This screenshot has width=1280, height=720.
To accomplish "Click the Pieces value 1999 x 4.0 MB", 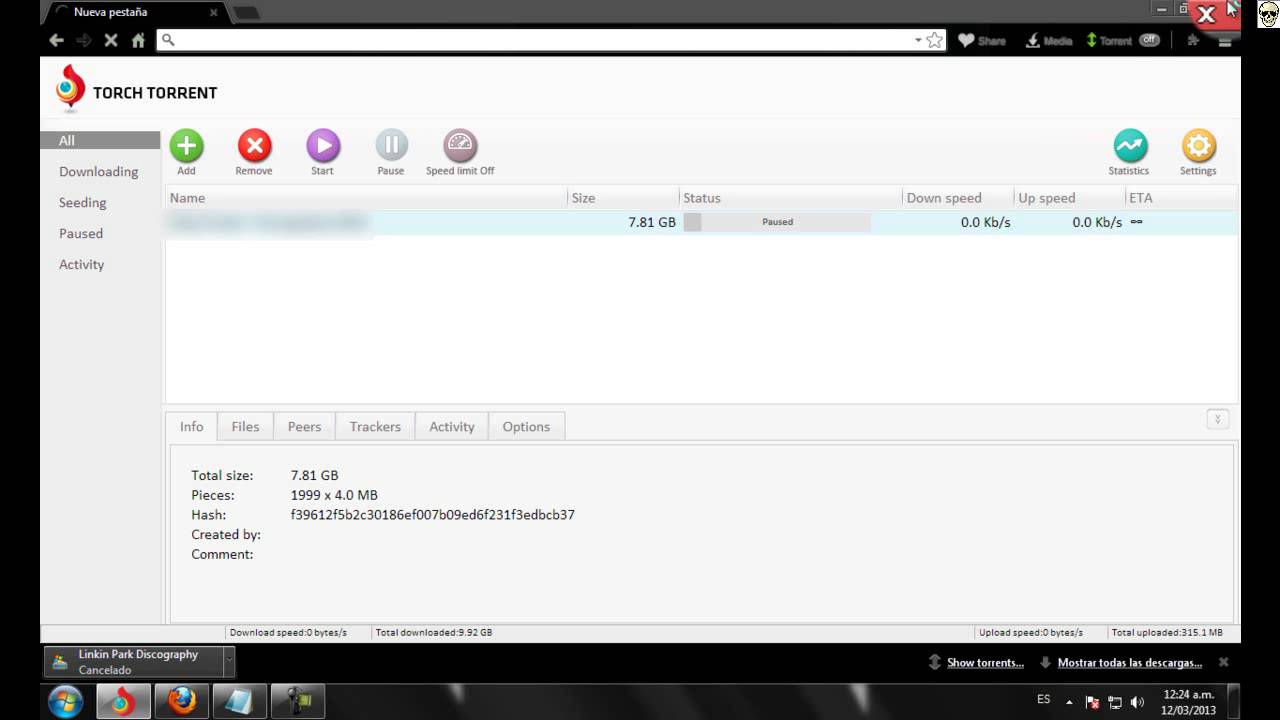I will (x=334, y=495).
